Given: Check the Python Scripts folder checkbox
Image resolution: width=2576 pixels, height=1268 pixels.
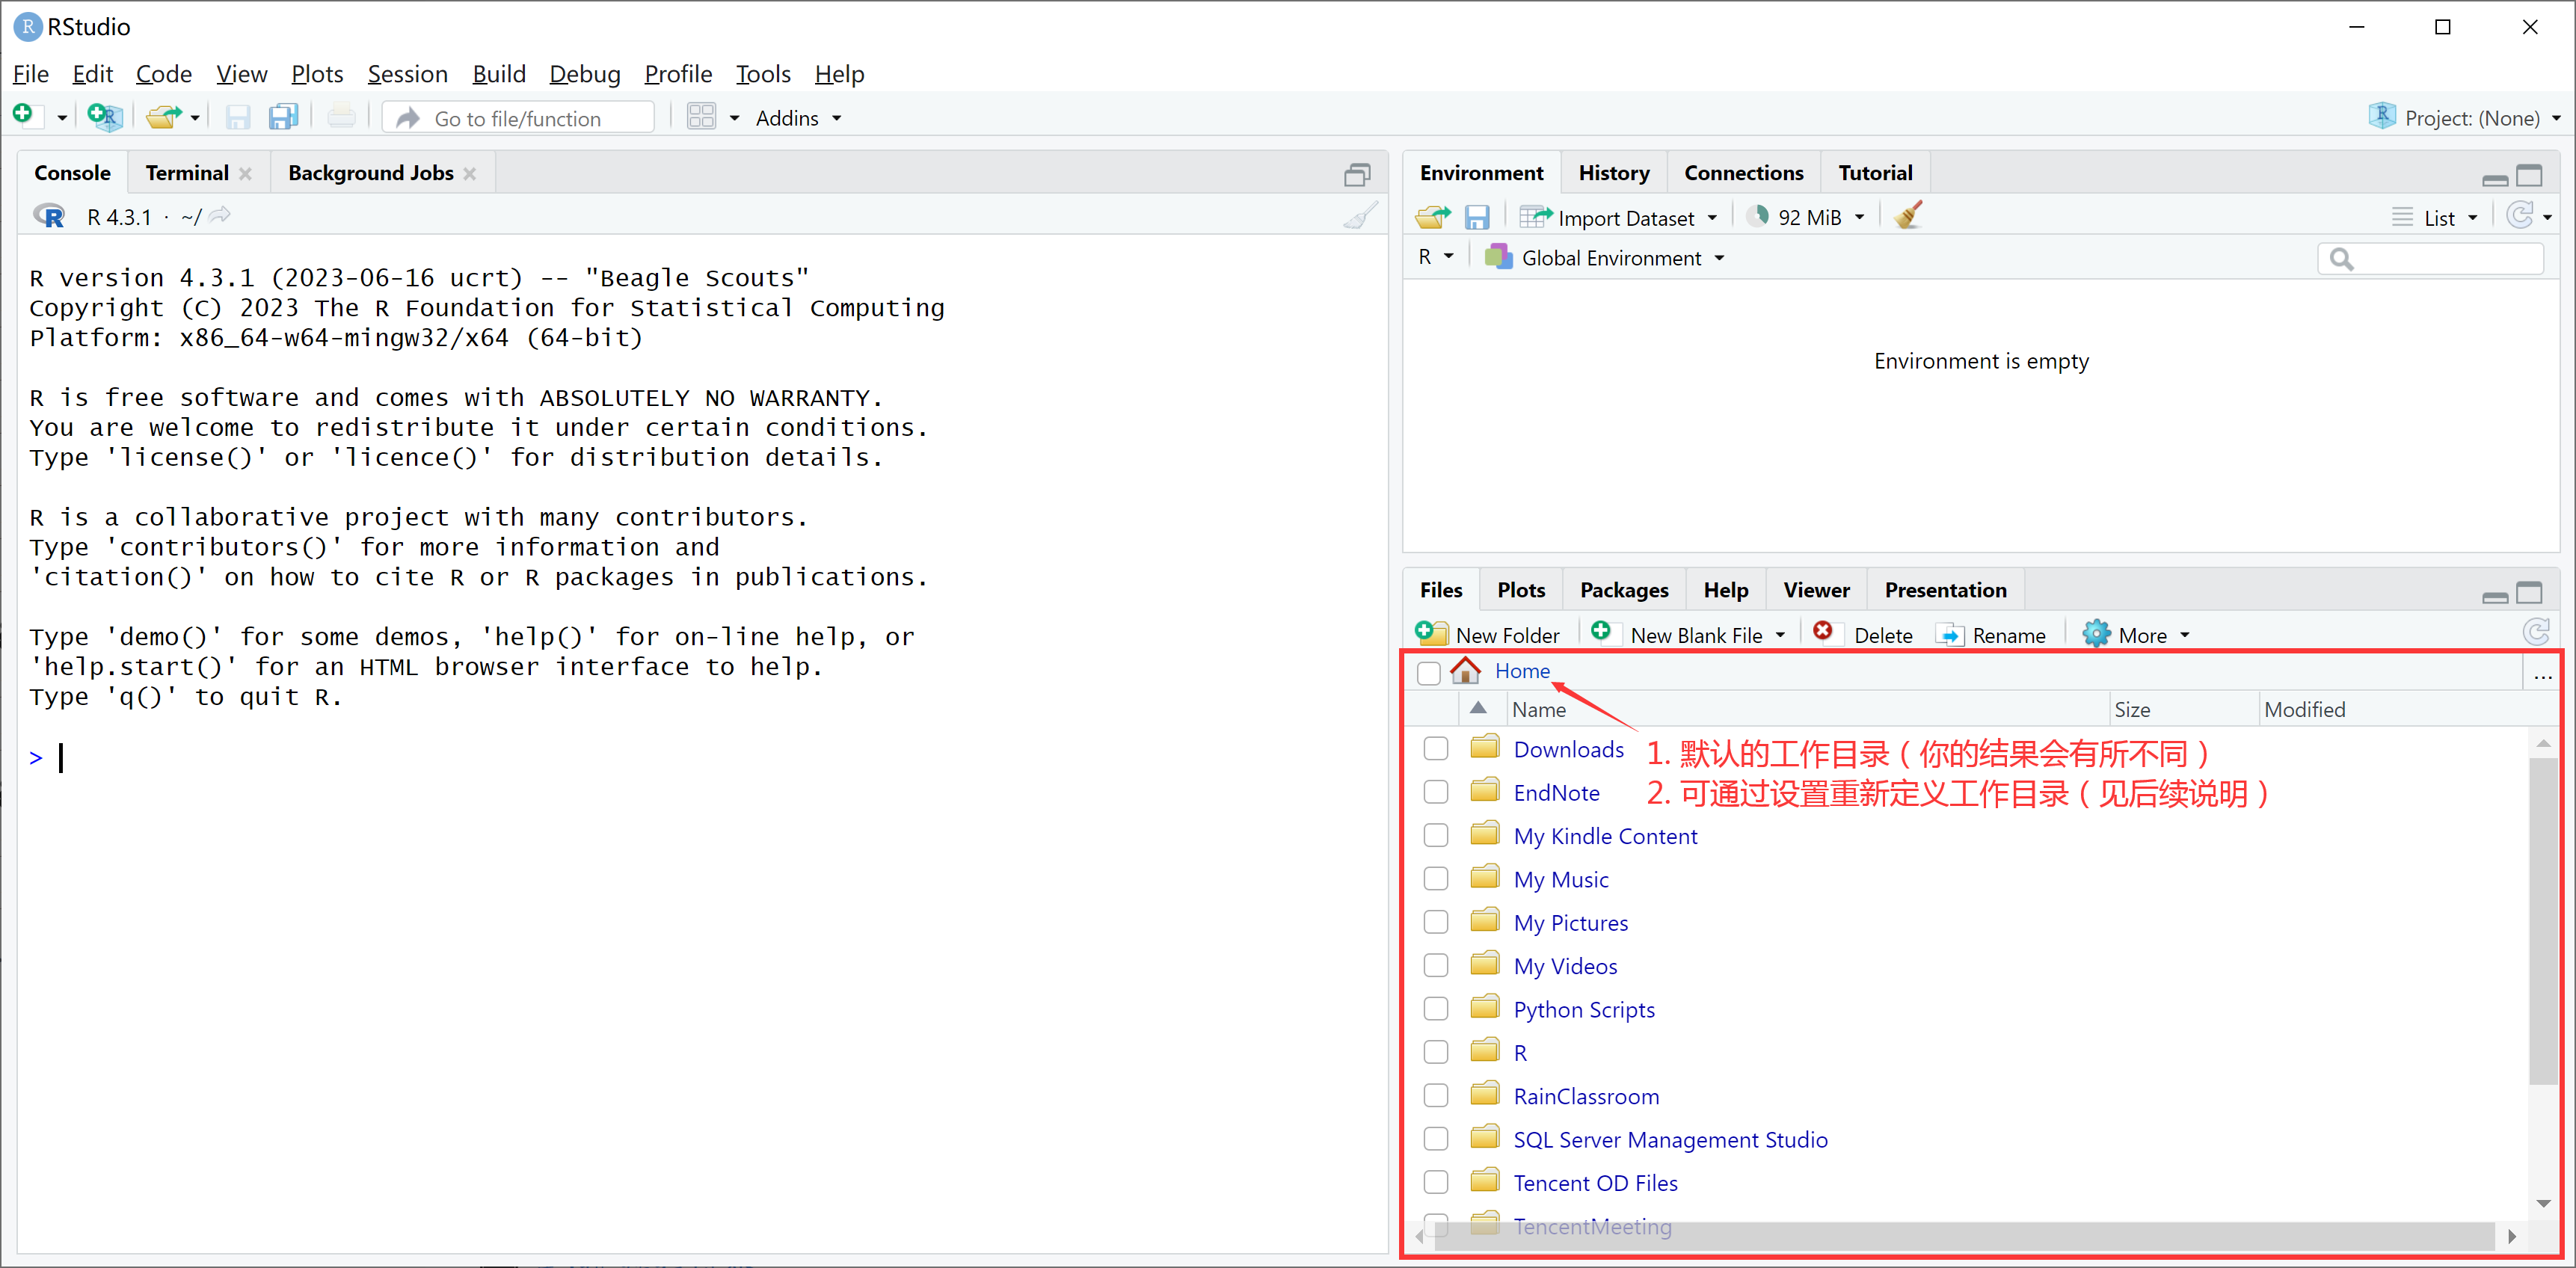Looking at the screenshot, I should pyautogui.click(x=1435, y=1008).
